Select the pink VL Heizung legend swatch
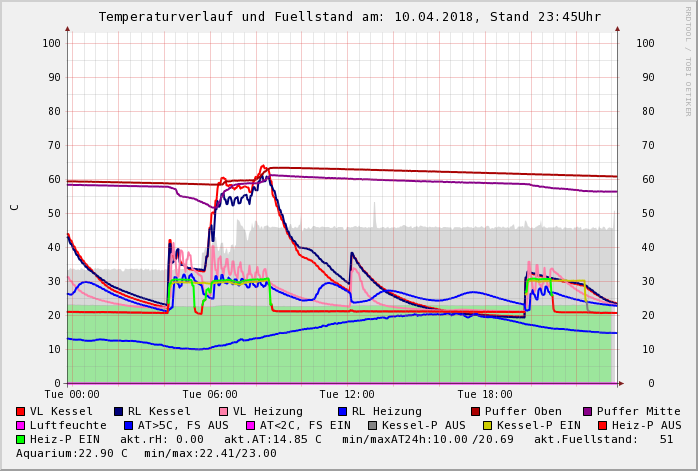698x471 pixels. [224, 411]
